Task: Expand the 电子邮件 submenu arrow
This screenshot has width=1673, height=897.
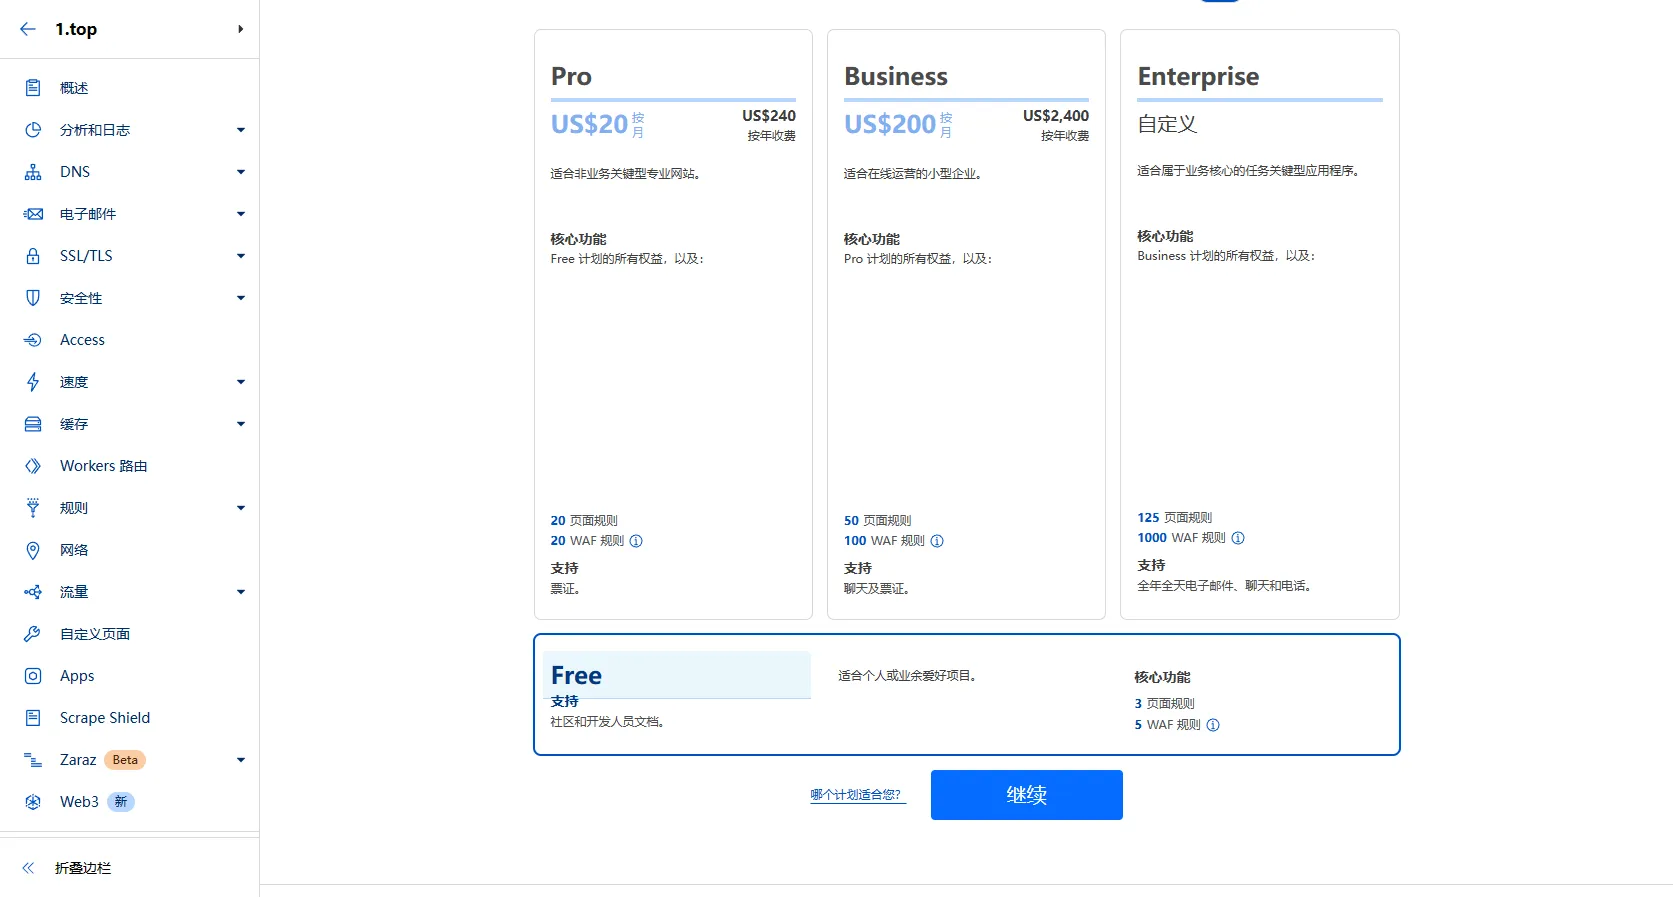Action: coord(240,214)
